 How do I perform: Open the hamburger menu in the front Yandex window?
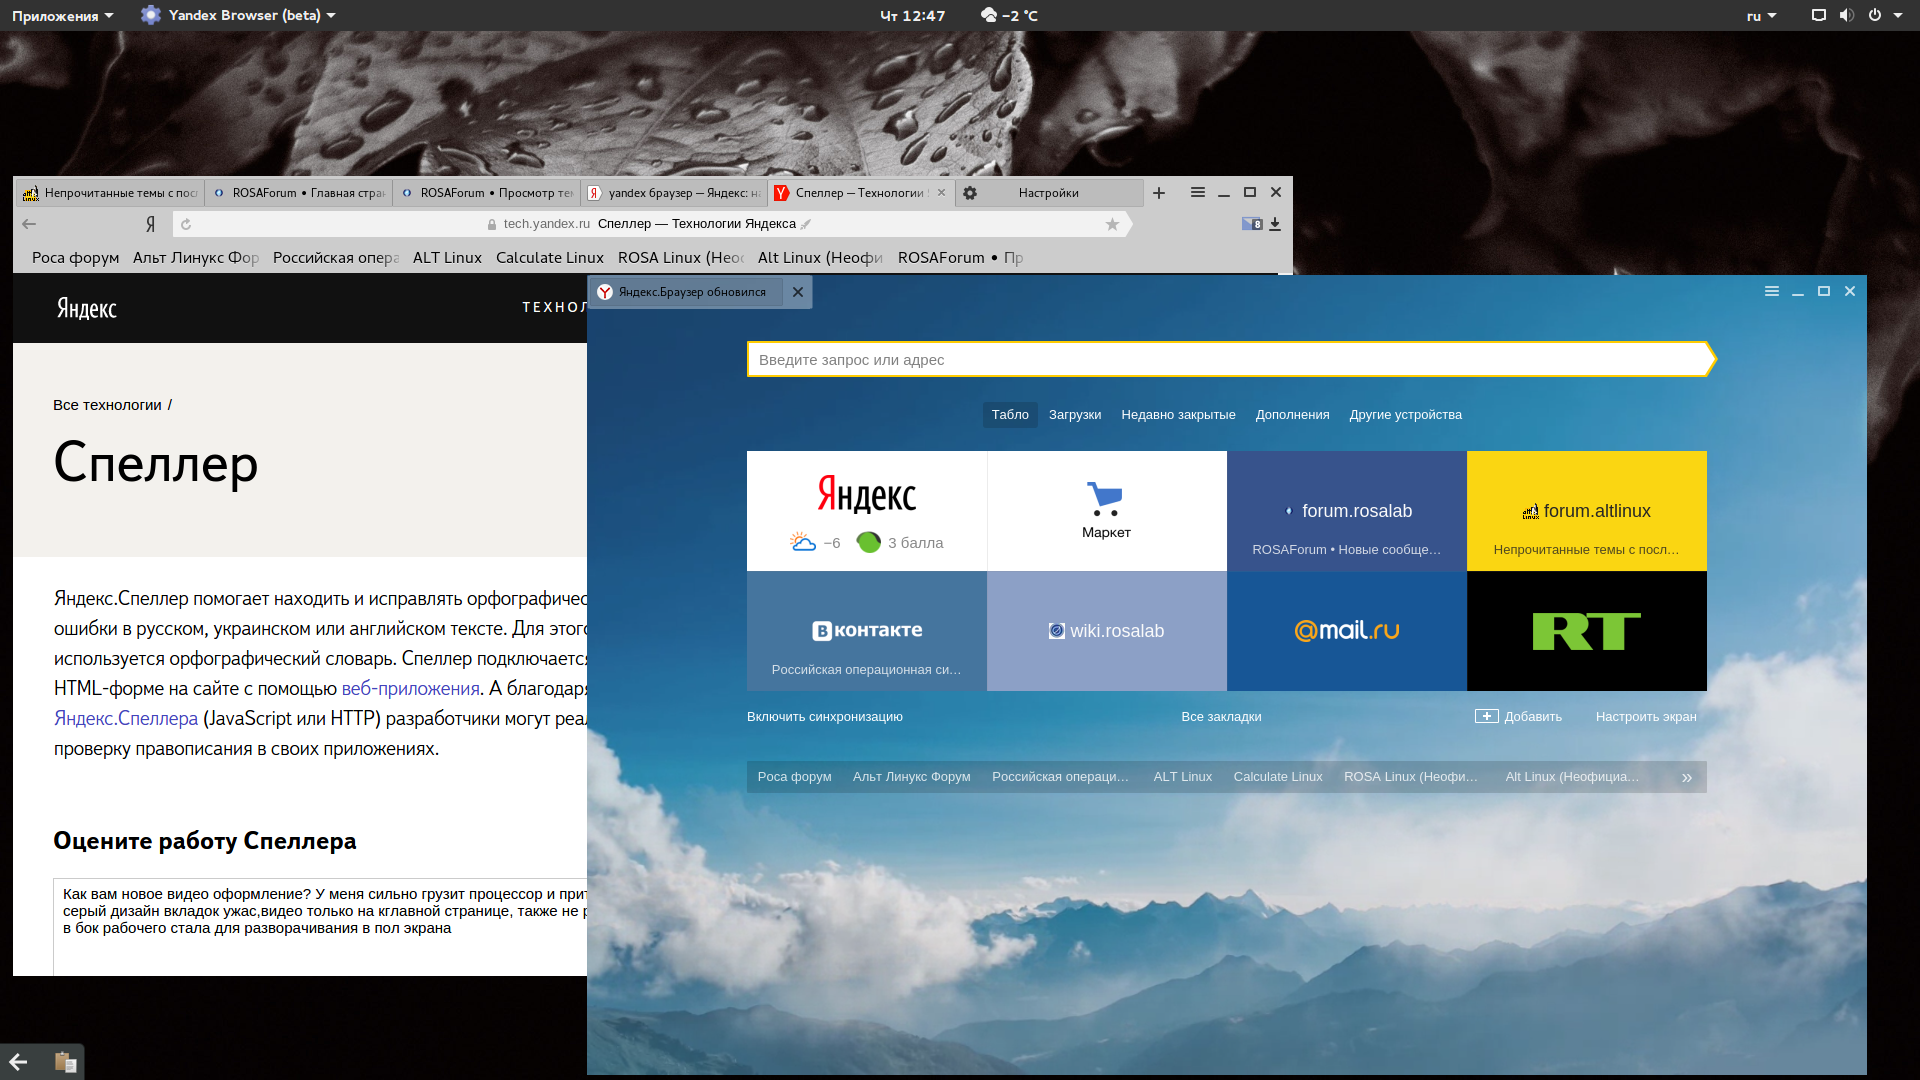point(1771,291)
